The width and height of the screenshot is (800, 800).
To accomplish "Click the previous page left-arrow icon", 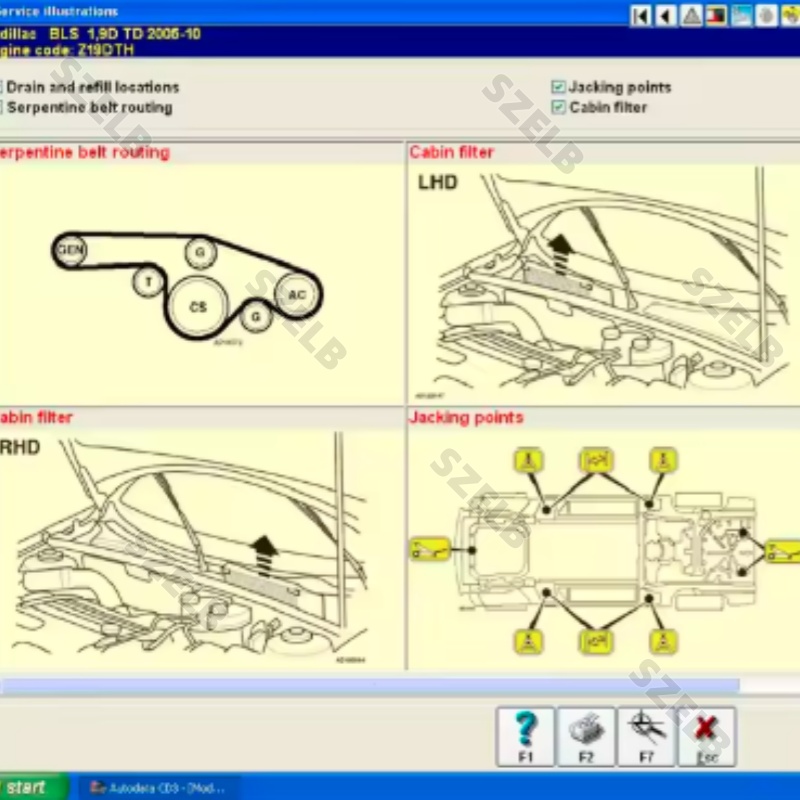I will [666, 16].
